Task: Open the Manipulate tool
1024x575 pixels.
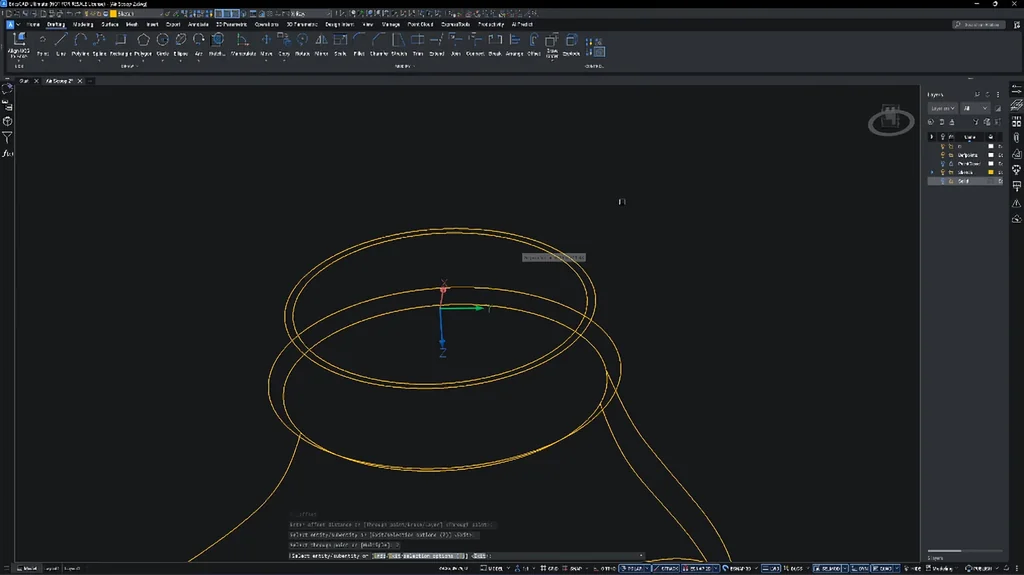Action: [x=243, y=44]
